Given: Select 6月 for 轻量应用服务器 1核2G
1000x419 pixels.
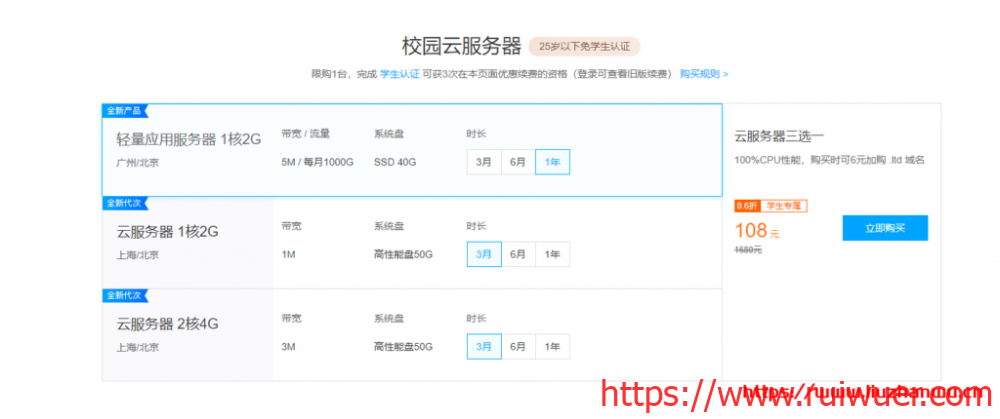Looking at the screenshot, I should (x=518, y=162).
